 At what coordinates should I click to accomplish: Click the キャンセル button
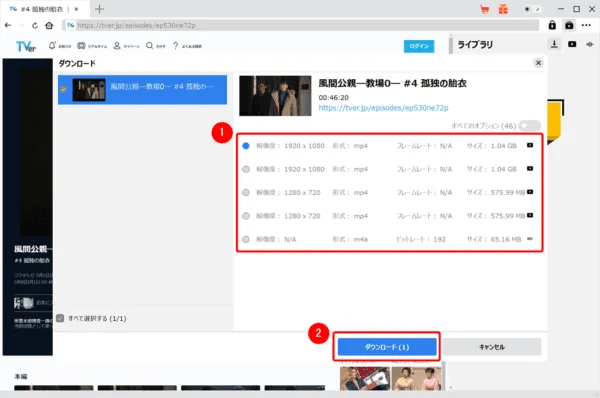[492, 347]
